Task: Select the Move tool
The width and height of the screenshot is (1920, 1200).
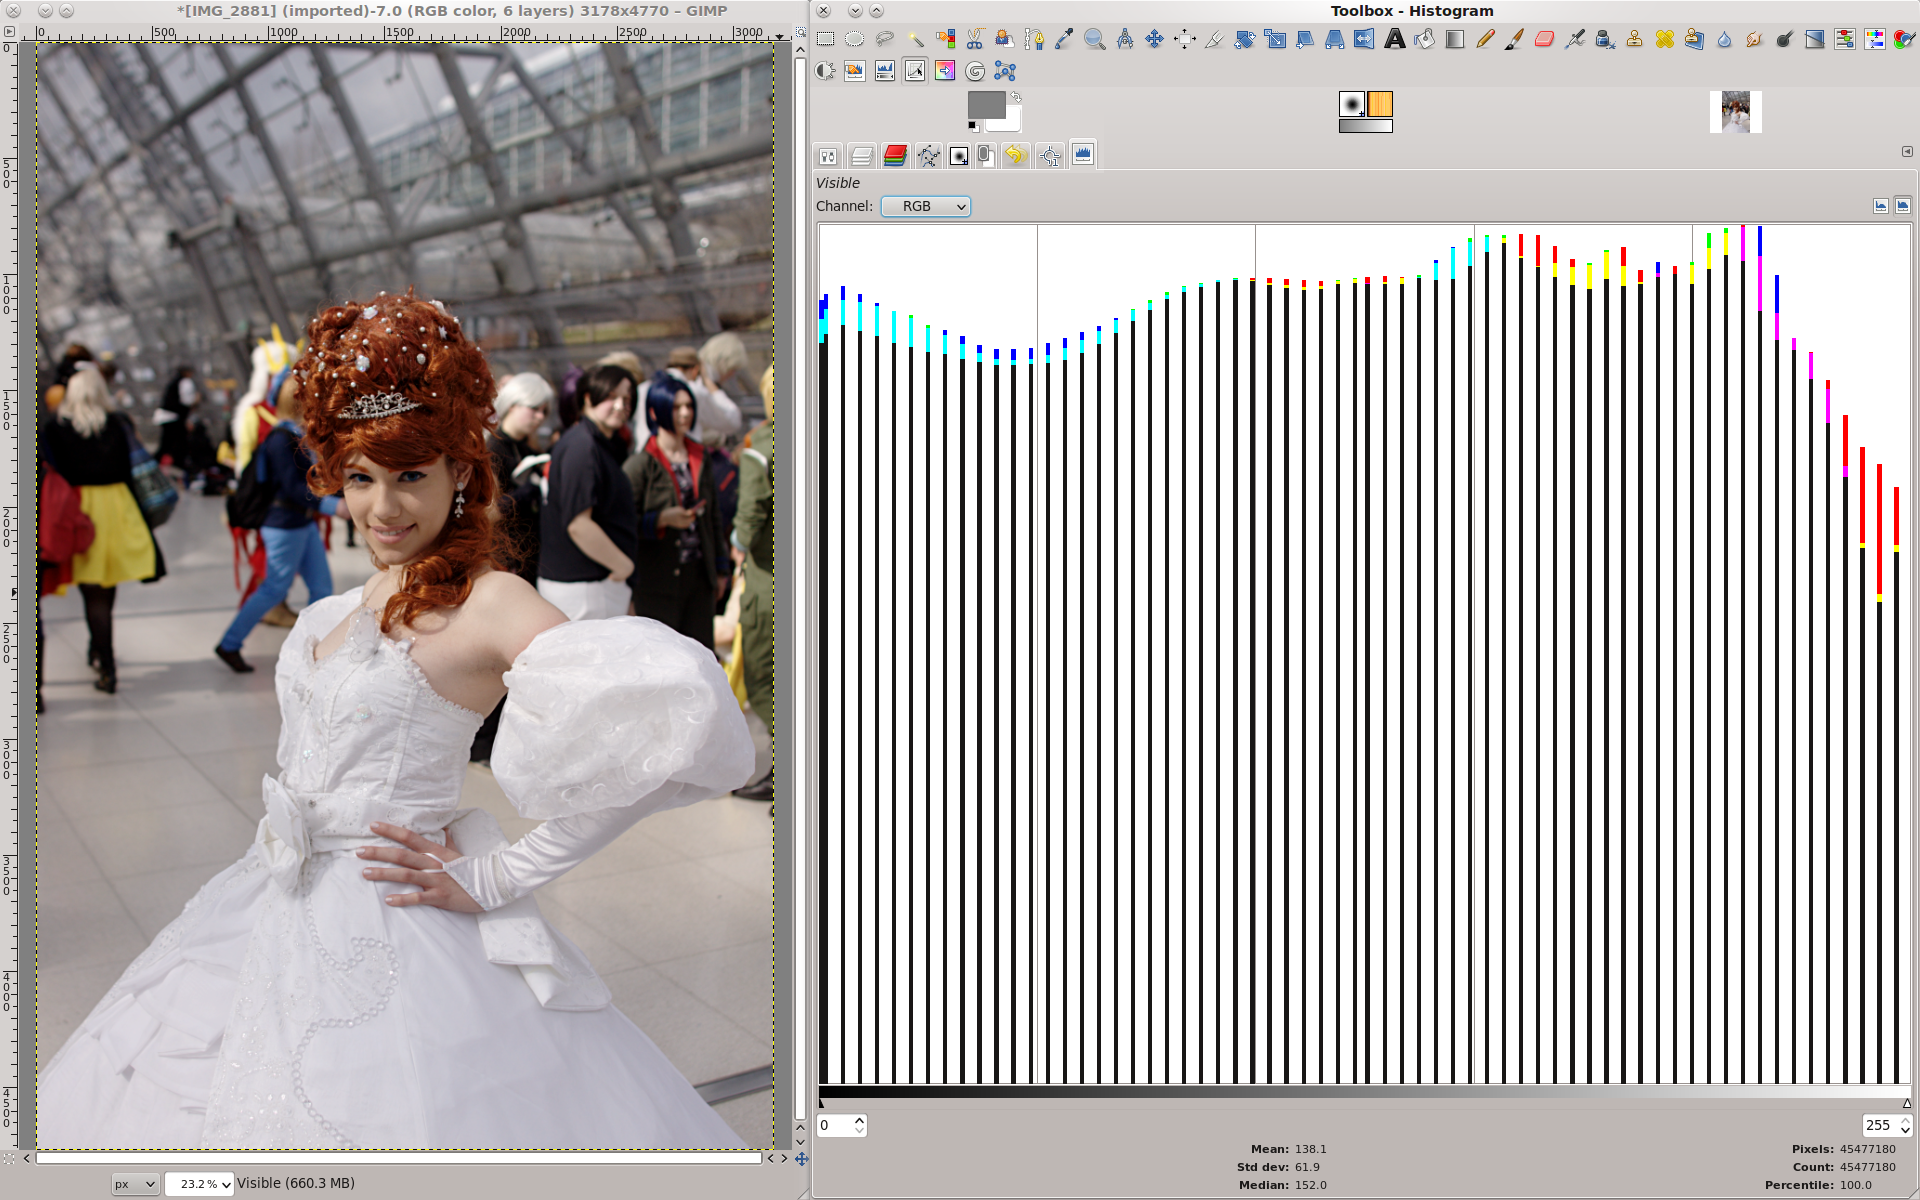Action: click(1154, 39)
